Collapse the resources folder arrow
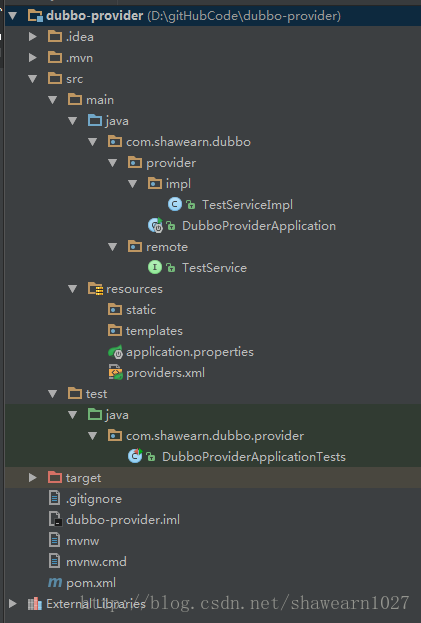The height and width of the screenshot is (623, 421). (72, 289)
